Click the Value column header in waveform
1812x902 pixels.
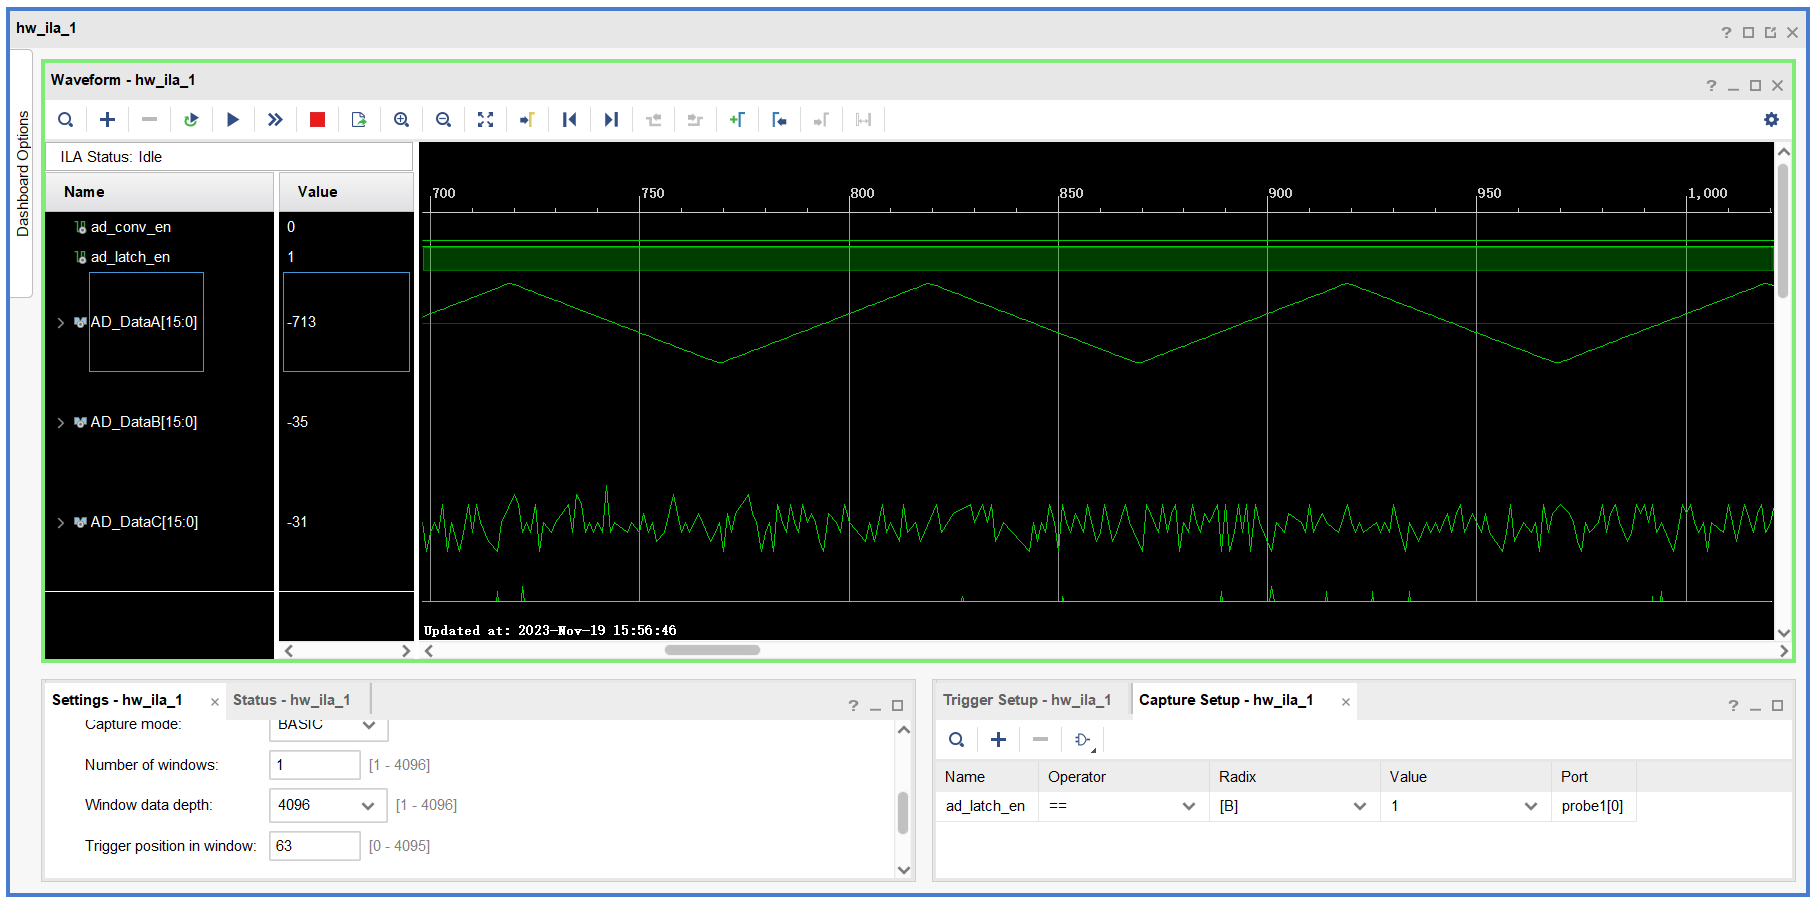point(346,192)
